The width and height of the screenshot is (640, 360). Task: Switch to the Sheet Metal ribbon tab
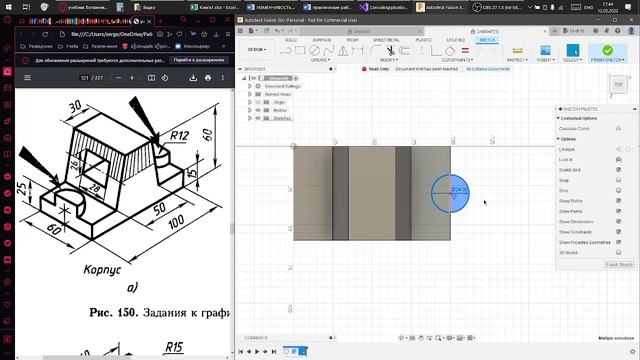(x=386, y=40)
